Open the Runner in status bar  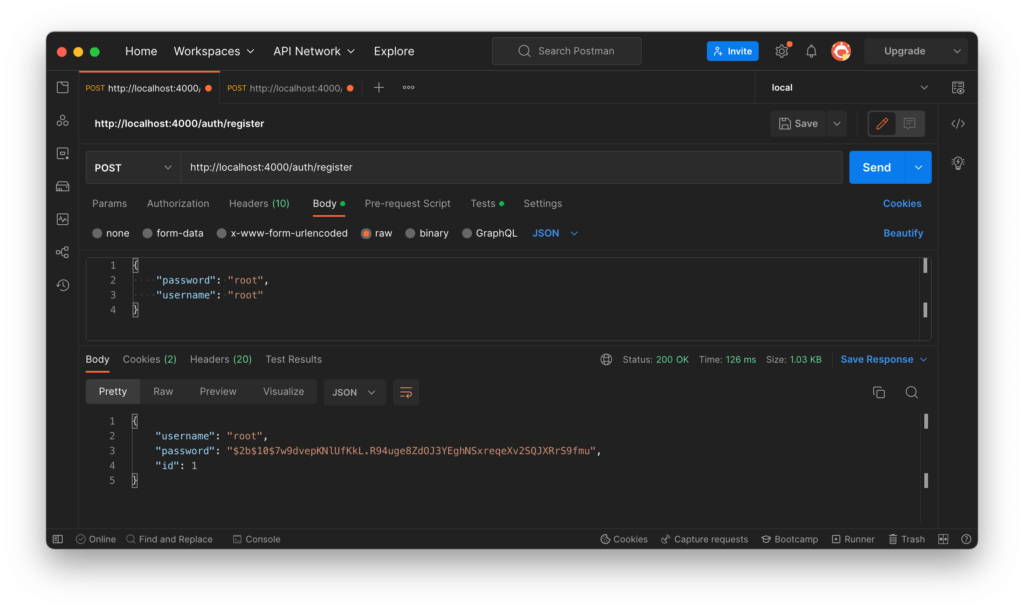[853, 539]
